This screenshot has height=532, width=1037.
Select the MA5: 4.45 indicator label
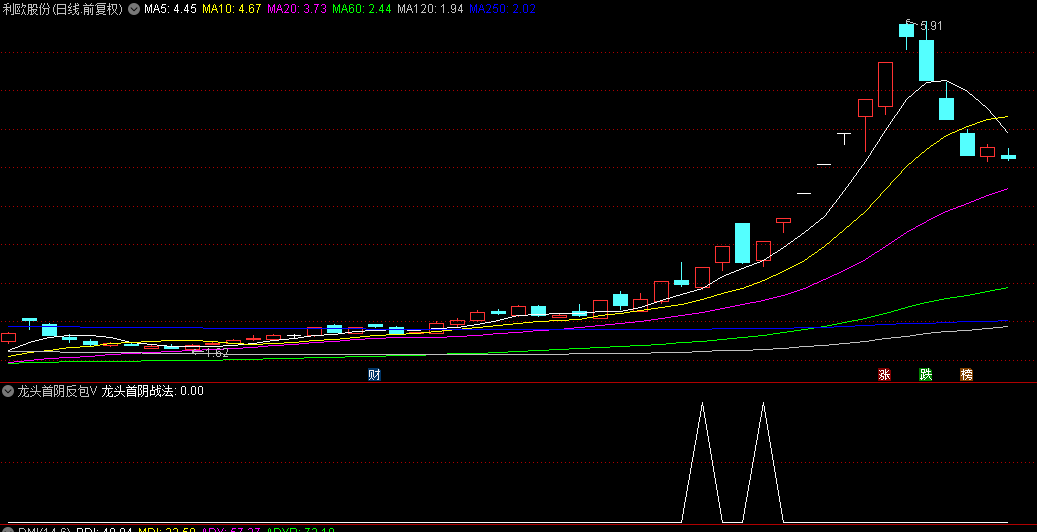coord(170,9)
